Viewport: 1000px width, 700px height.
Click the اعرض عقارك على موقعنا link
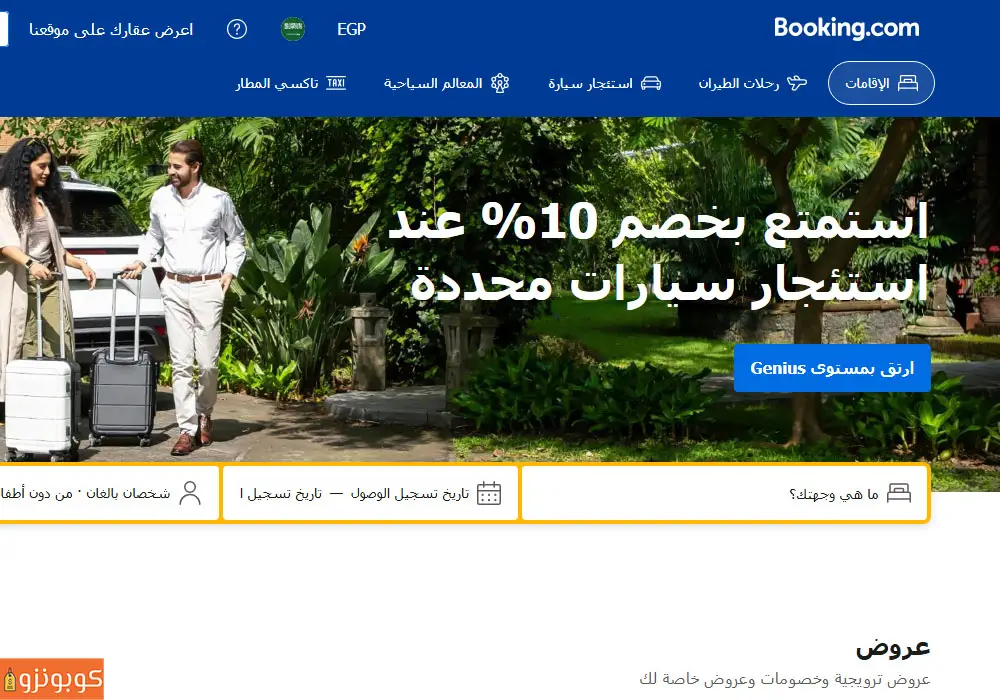tap(111, 30)
